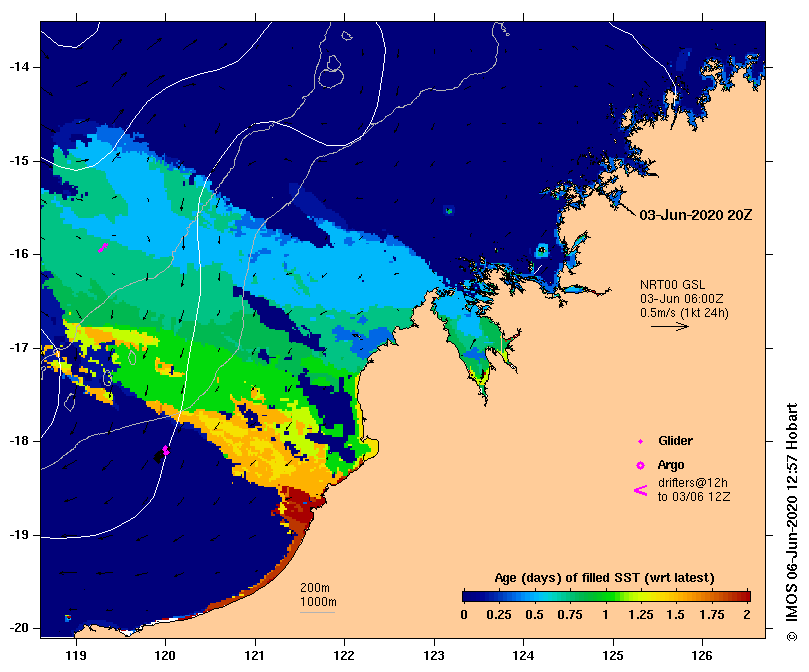Click the grey 1000m depth contour legend line
The image size is (809, 672).
tap(317, 613)
